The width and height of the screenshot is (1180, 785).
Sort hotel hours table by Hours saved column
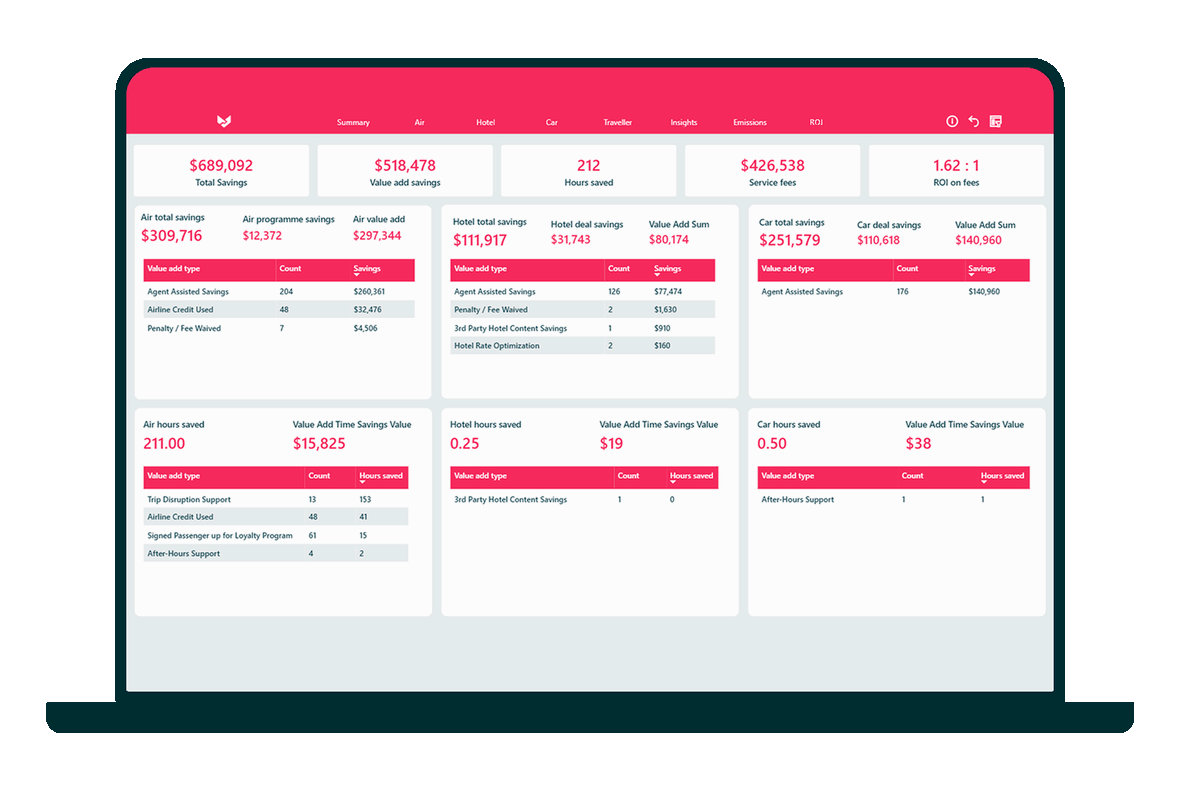pos(692,476)
